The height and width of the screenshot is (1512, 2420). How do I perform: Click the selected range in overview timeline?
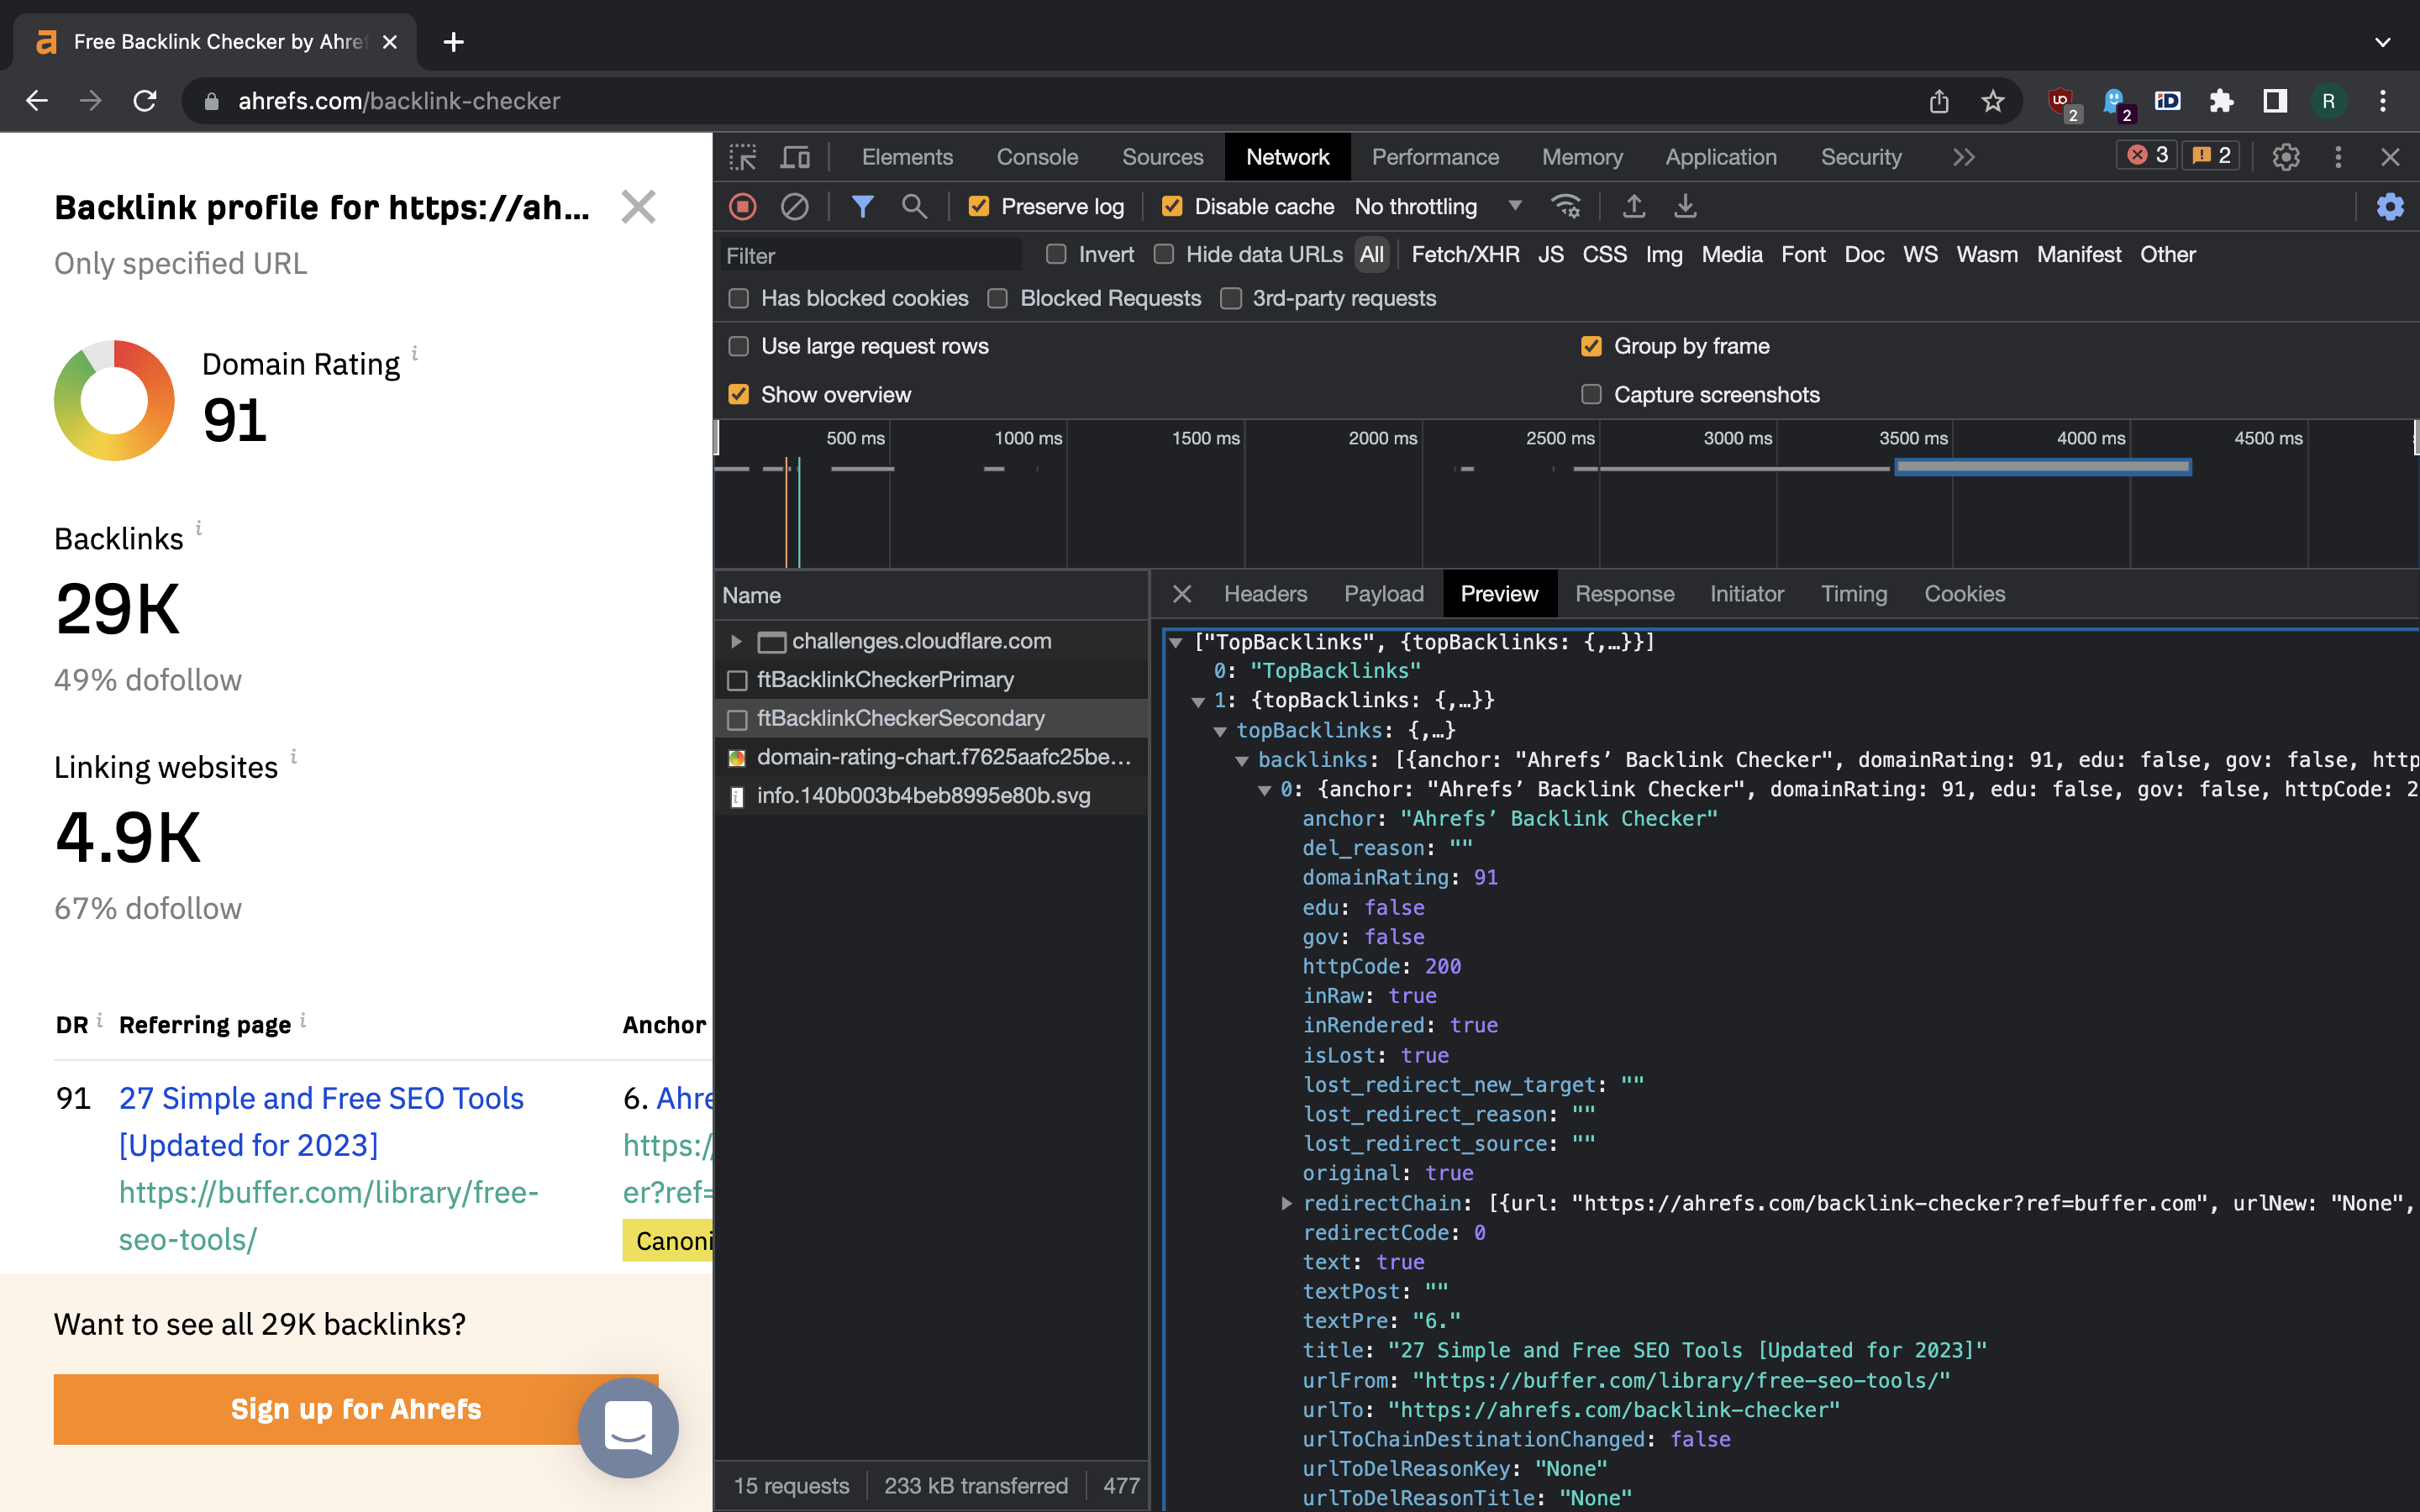pyautogui.click(x=2043, y=467)
